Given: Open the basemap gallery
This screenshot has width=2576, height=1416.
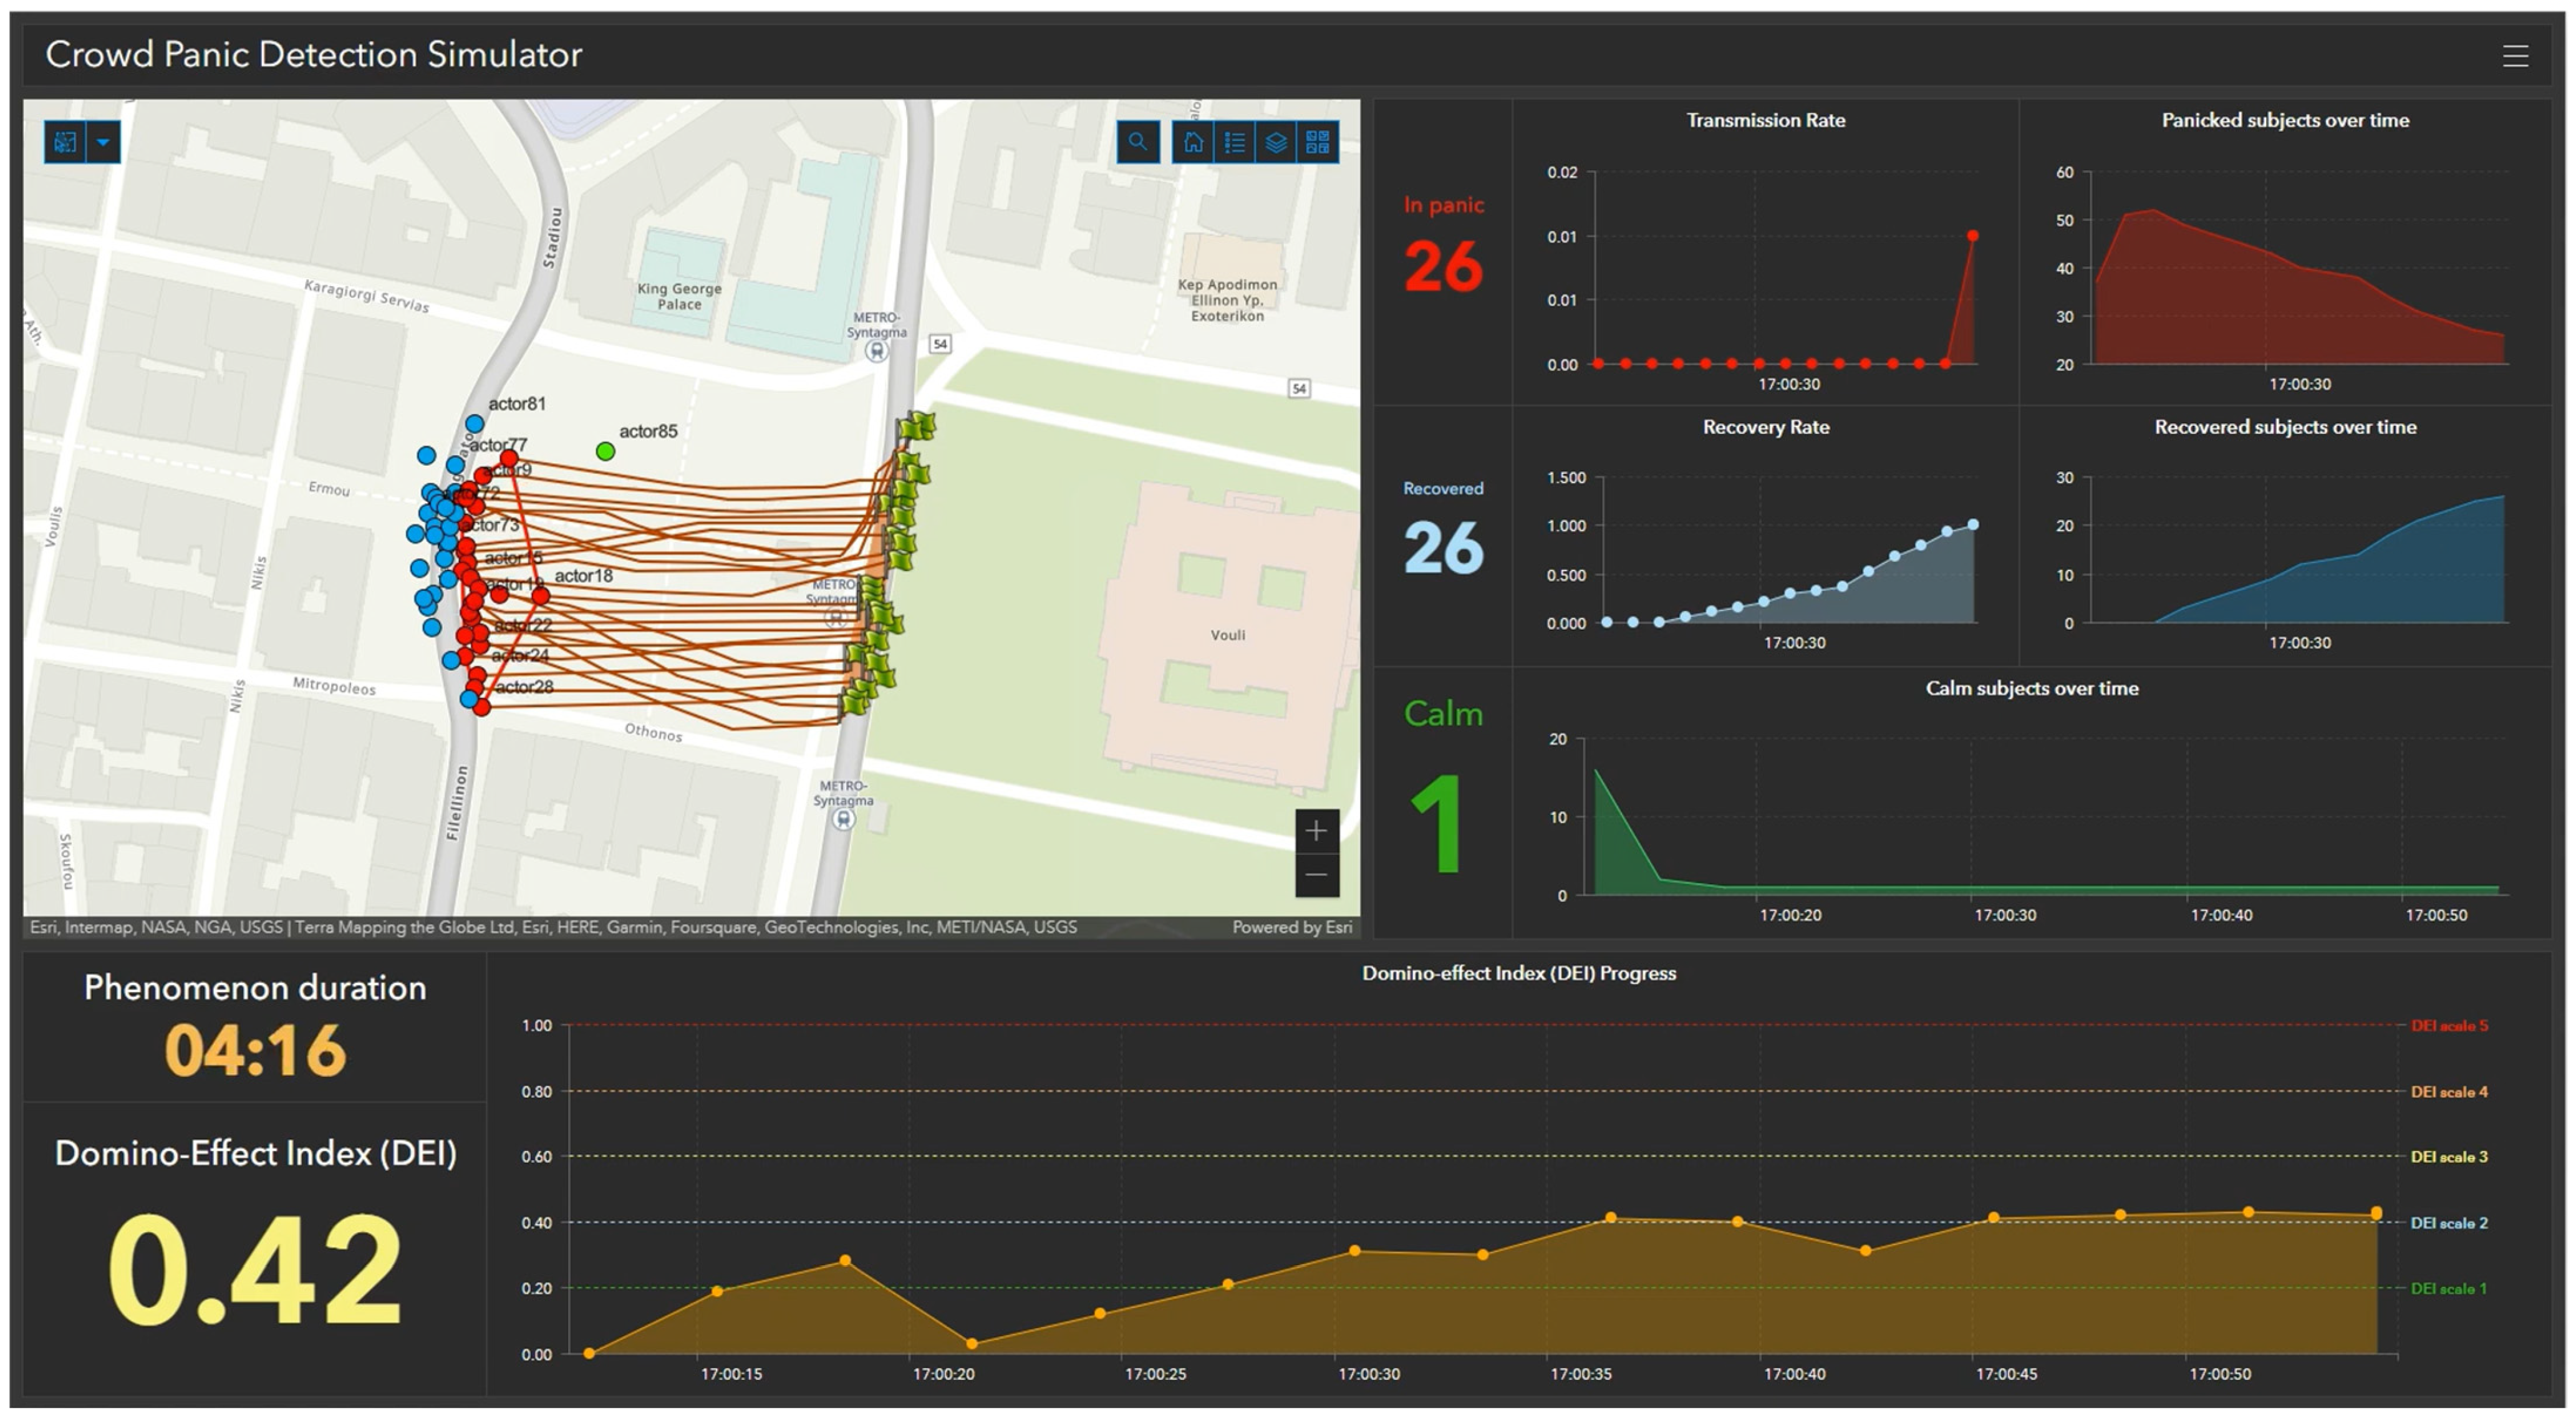Looking at the screenshot, I should (x=1318, y=142).
